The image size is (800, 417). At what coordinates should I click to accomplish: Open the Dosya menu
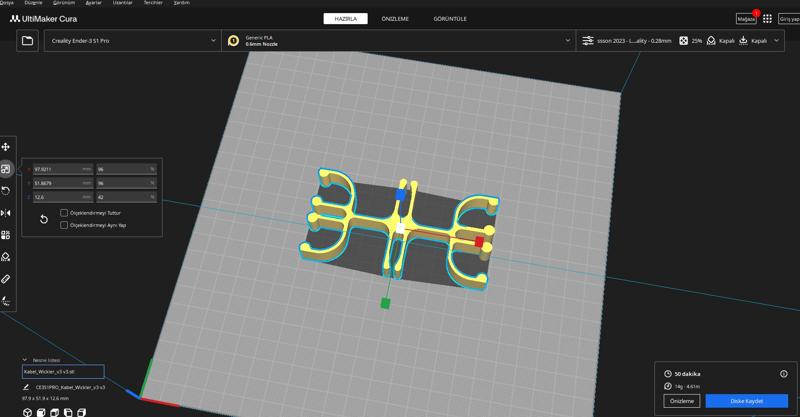tap(7, 3)
